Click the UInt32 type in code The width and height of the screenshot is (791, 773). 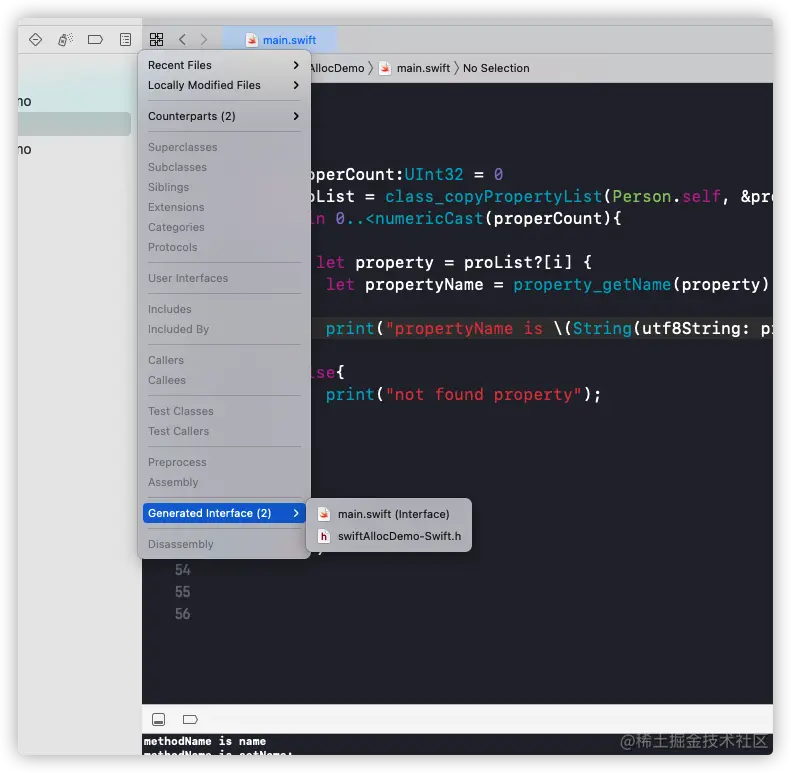pos(434,175)
